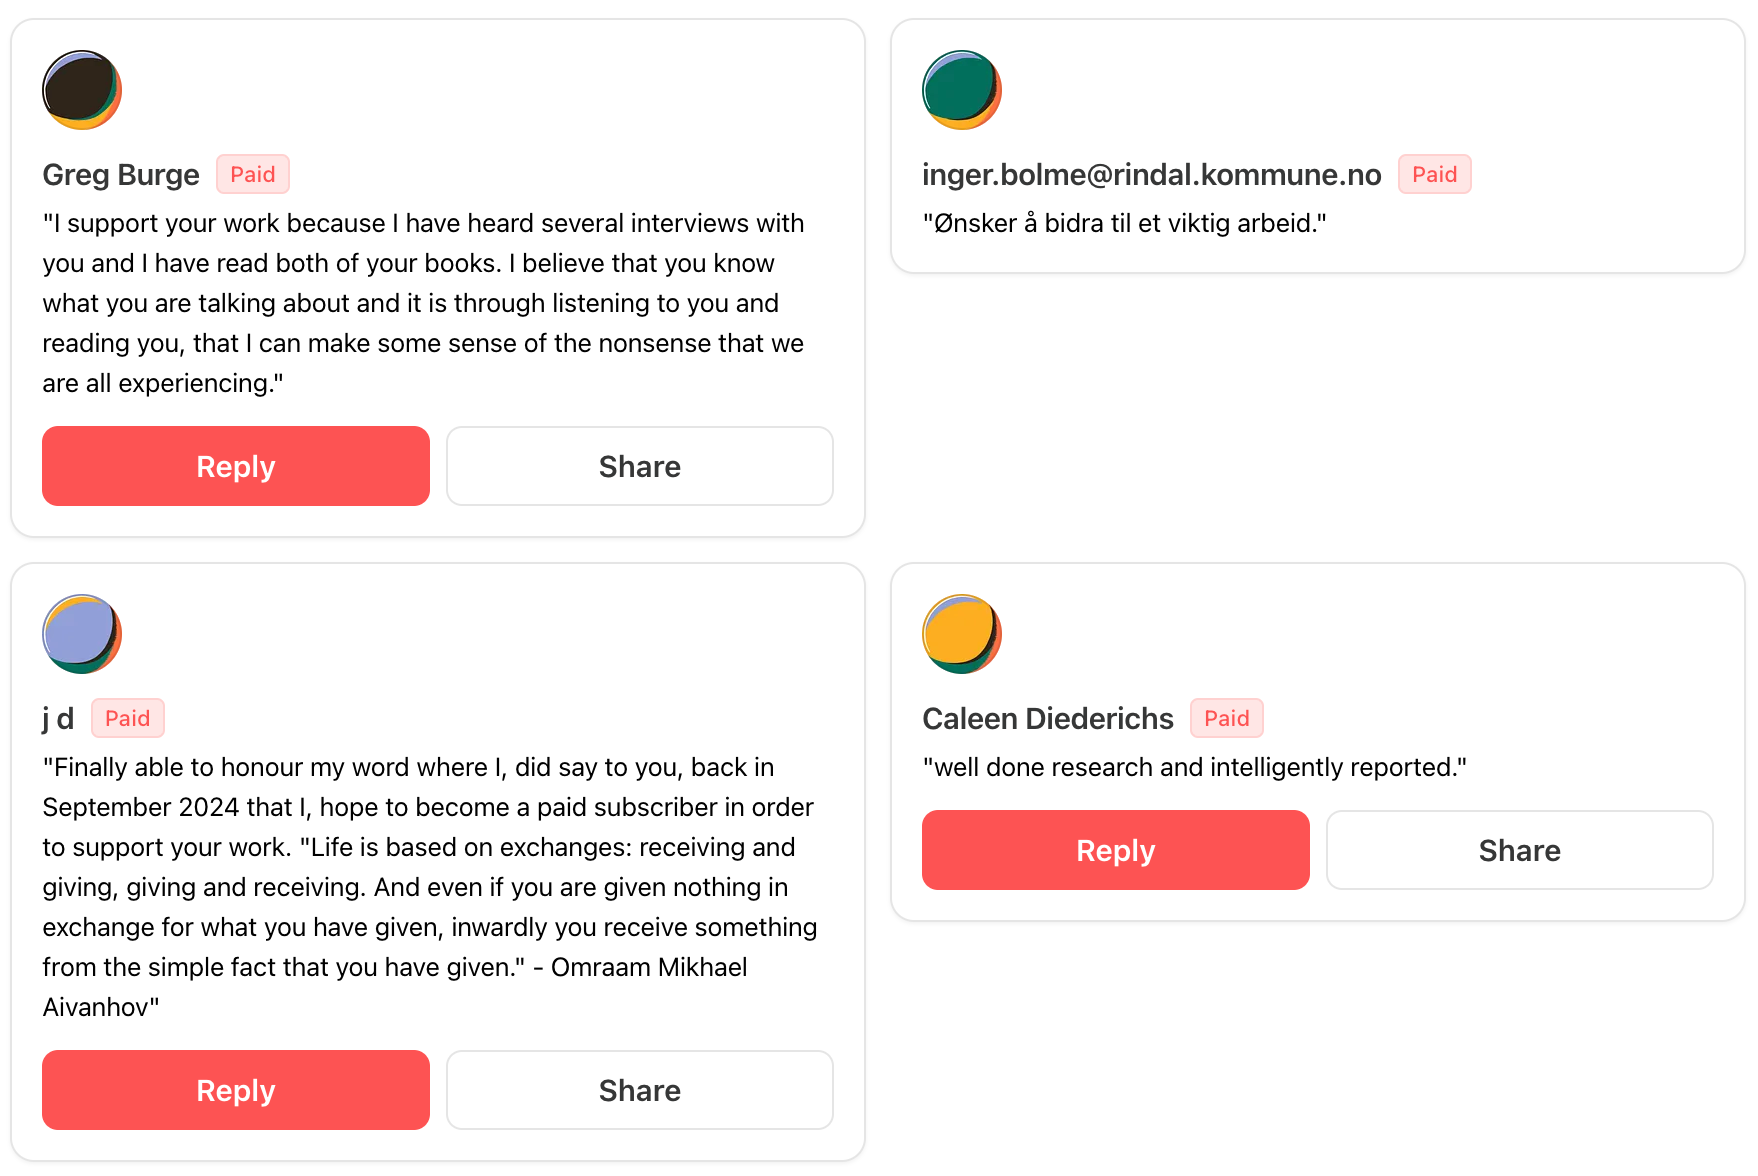Reply to Greg Burge's comment
The image size is (1758, 1176).
pyautogui.click(x=236, y=466)
